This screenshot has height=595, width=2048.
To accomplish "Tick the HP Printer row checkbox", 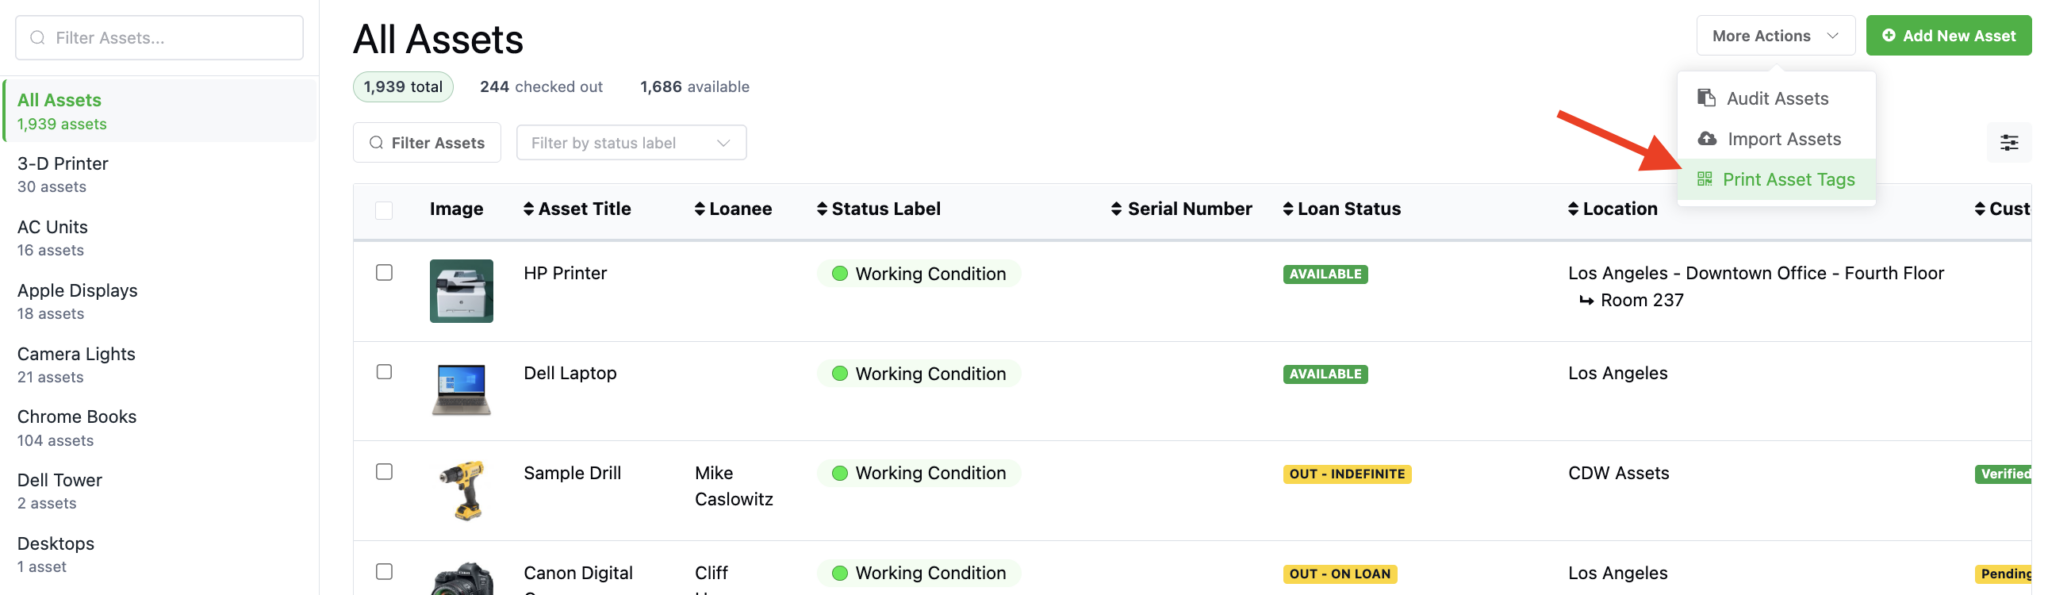I will tap(384, 272).
